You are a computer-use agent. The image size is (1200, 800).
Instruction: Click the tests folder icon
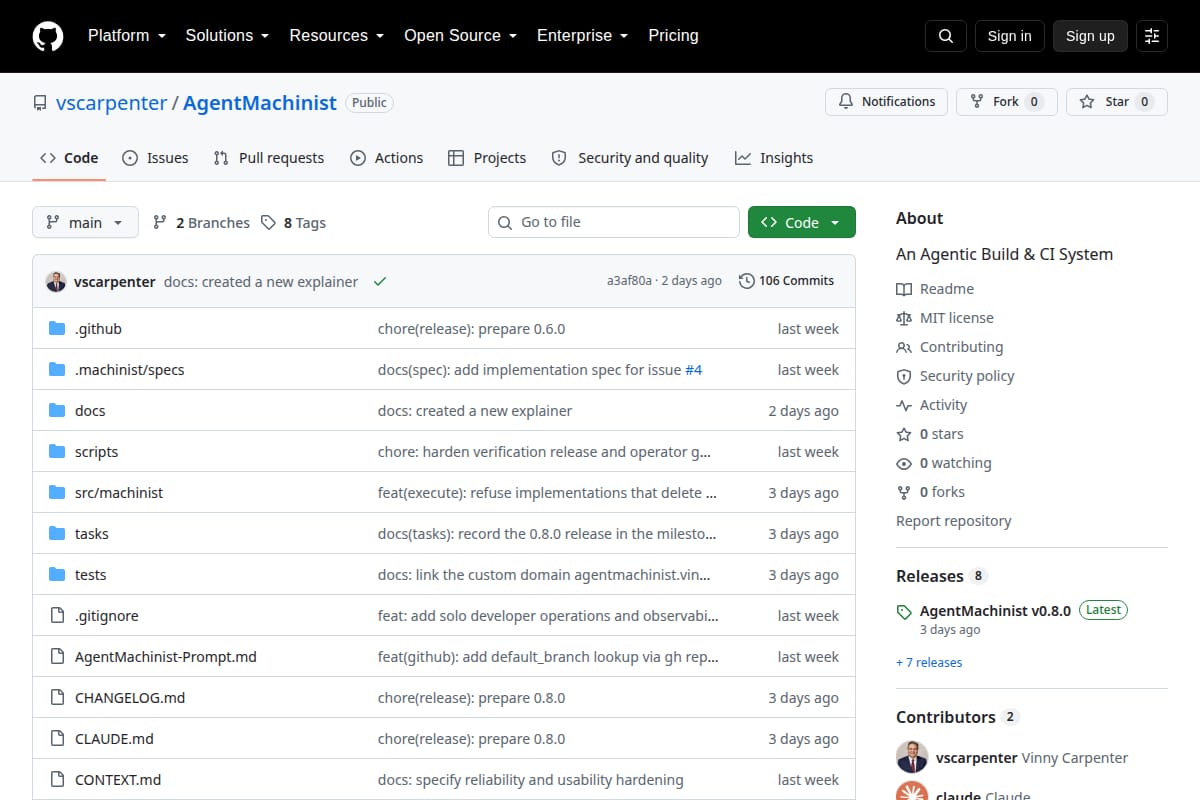[x=57, y=575]
